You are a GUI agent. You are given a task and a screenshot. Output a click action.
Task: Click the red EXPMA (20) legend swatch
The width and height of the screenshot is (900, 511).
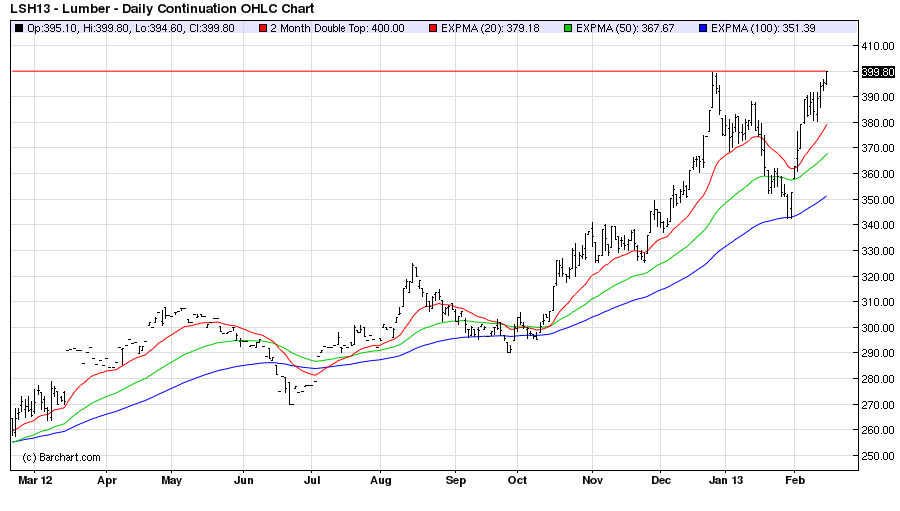tap(433, 28)
